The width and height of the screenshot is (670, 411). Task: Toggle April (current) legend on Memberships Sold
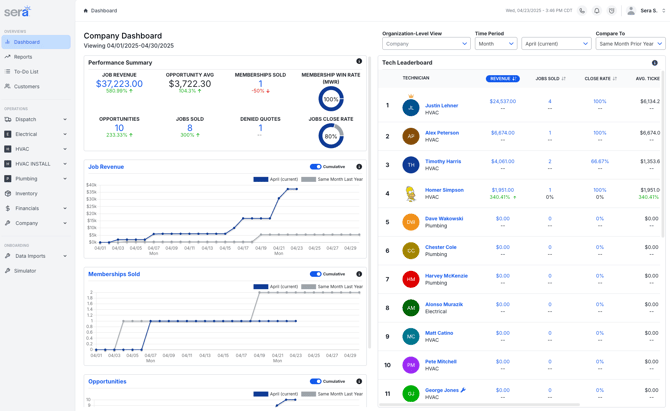[x=276, y=287]
